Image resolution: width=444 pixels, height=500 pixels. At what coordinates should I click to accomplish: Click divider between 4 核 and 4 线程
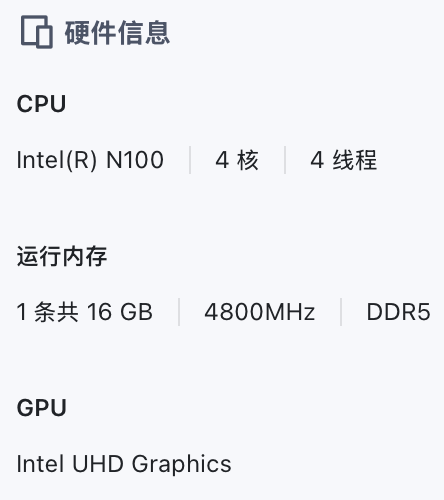point(285,160)
